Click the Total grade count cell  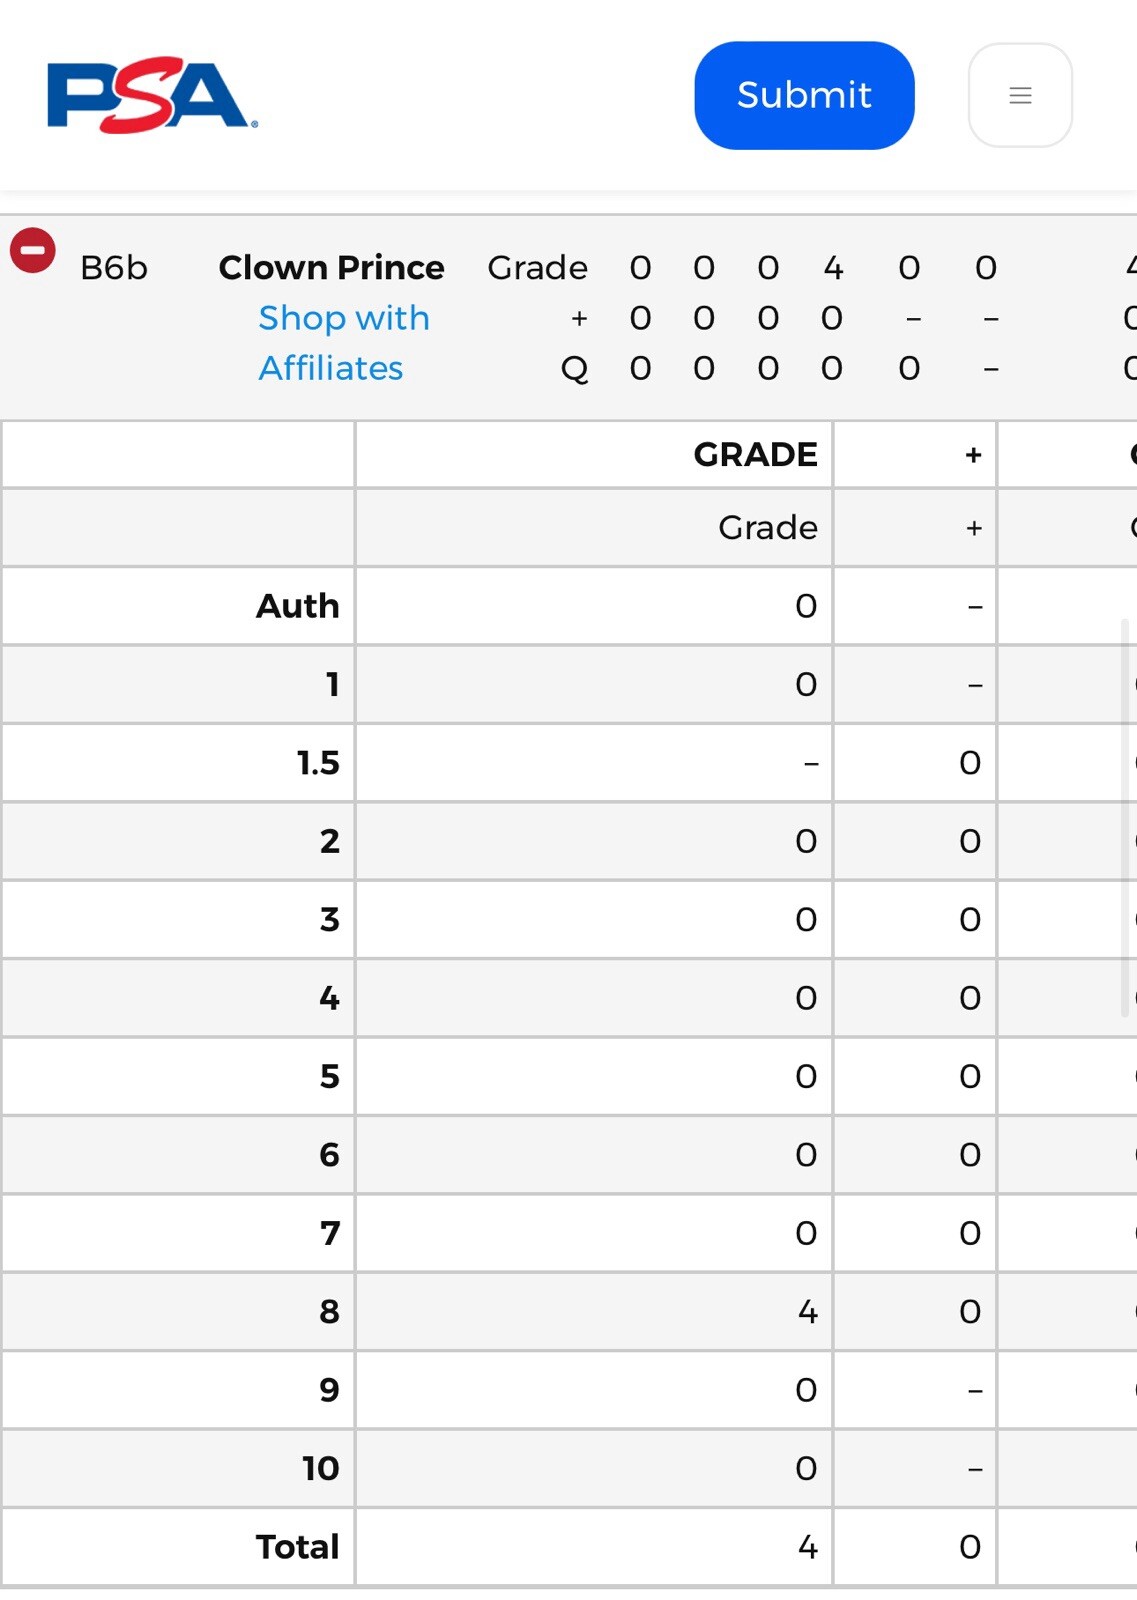[807, 1546]
